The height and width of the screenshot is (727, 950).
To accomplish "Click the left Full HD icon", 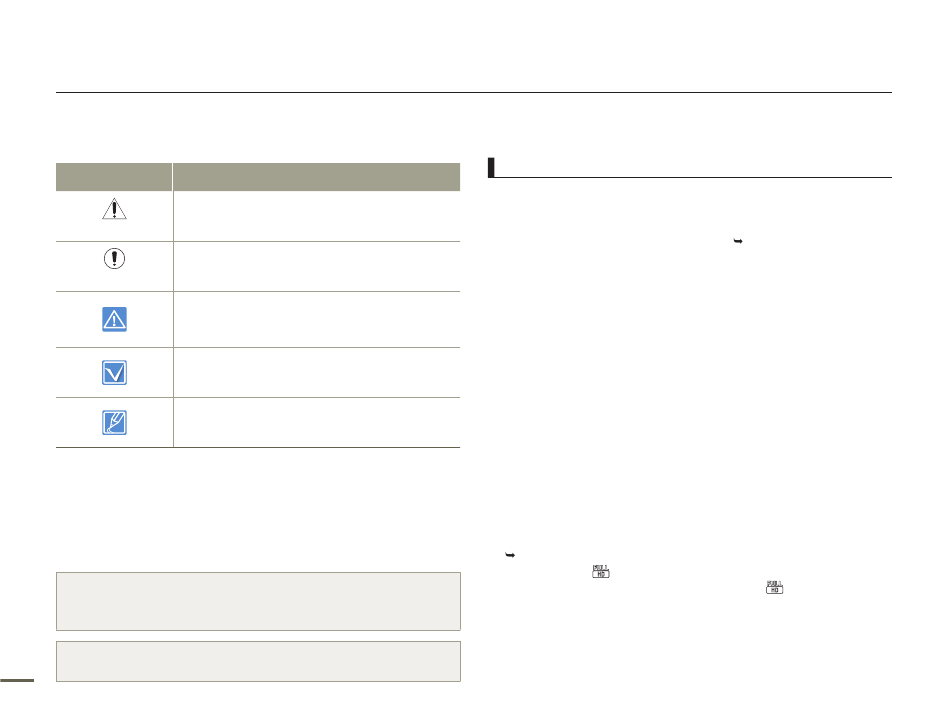I will coord(600,571).
